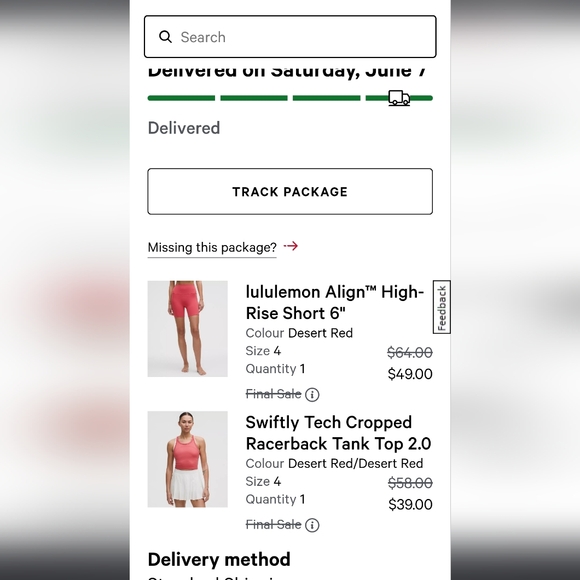580x580 pixels.
Task: Click the green delivery progress bar first segment
Action: [x=181, y=98]
